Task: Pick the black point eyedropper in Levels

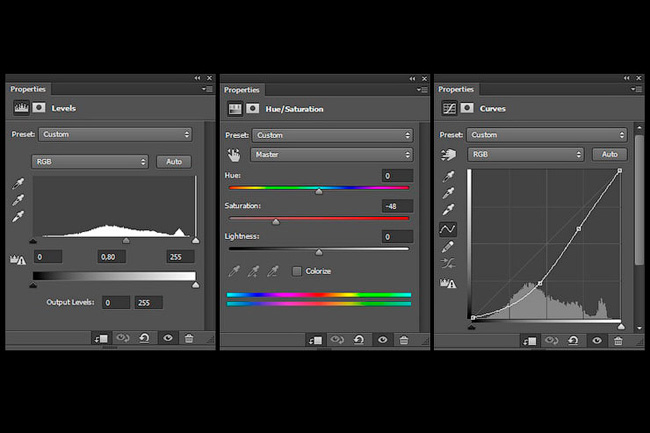Action: coord(18,183)
